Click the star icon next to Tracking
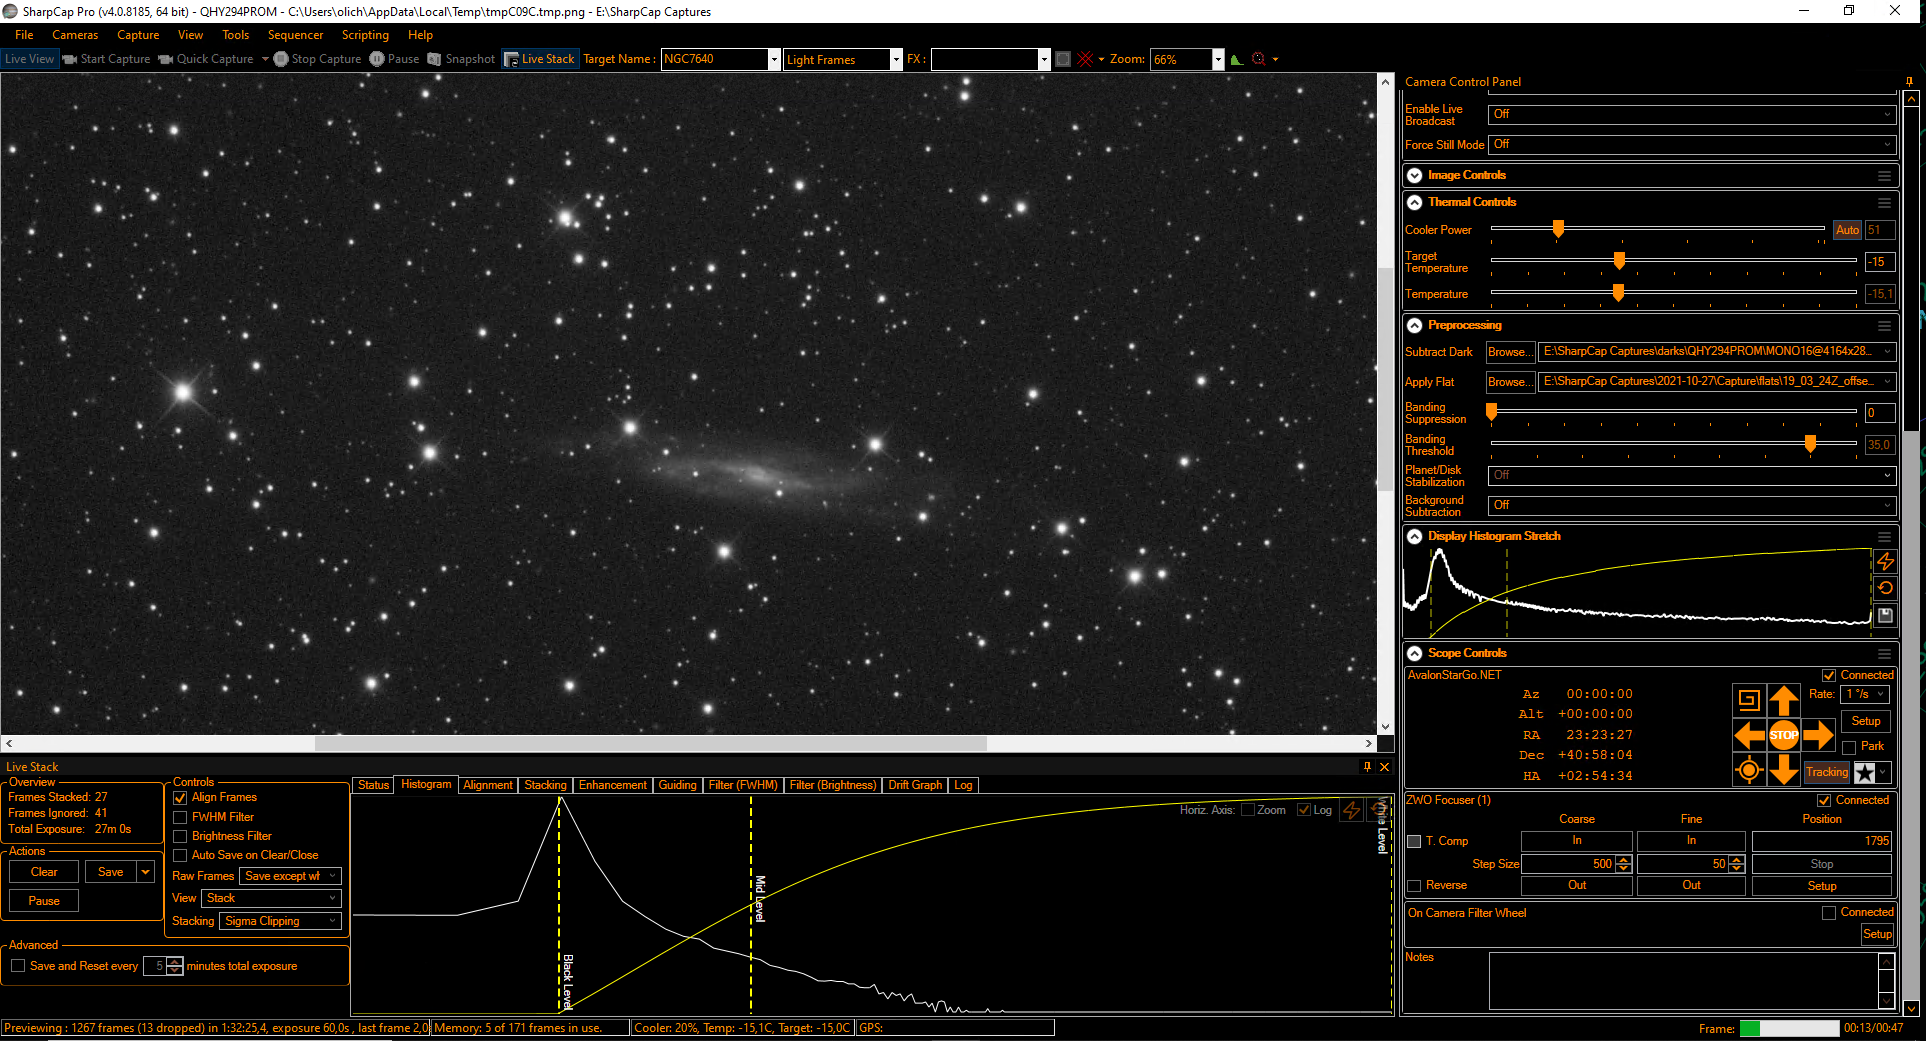 coord(1865,772)
